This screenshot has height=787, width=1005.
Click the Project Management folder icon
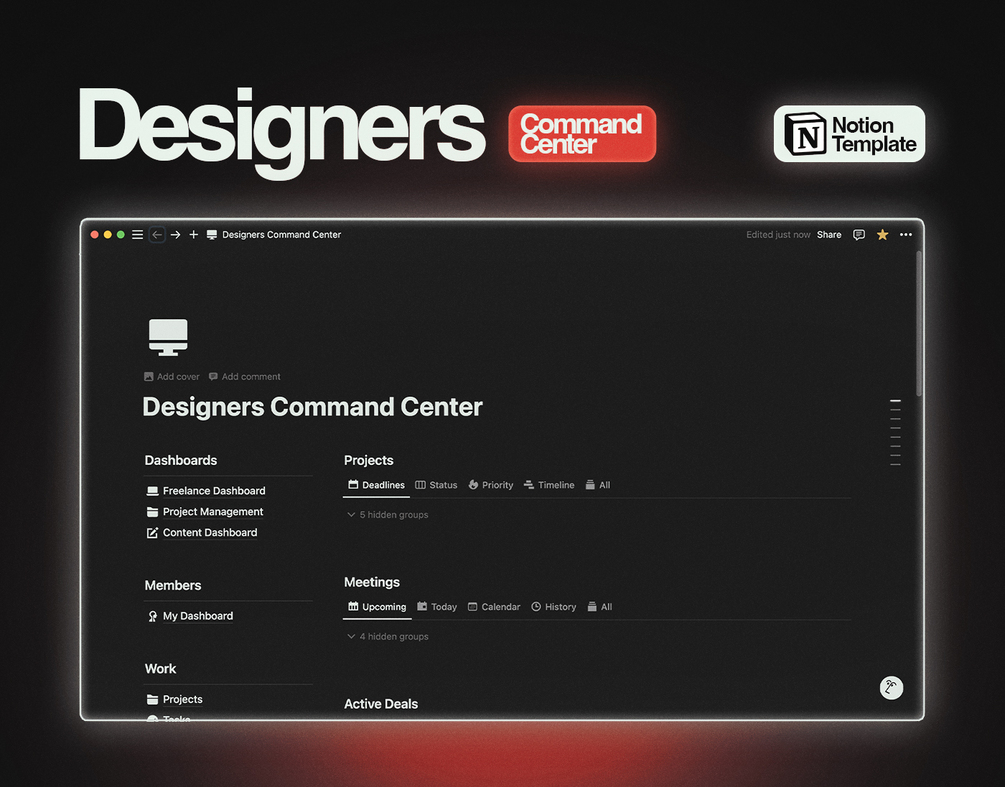pos(153,511)
